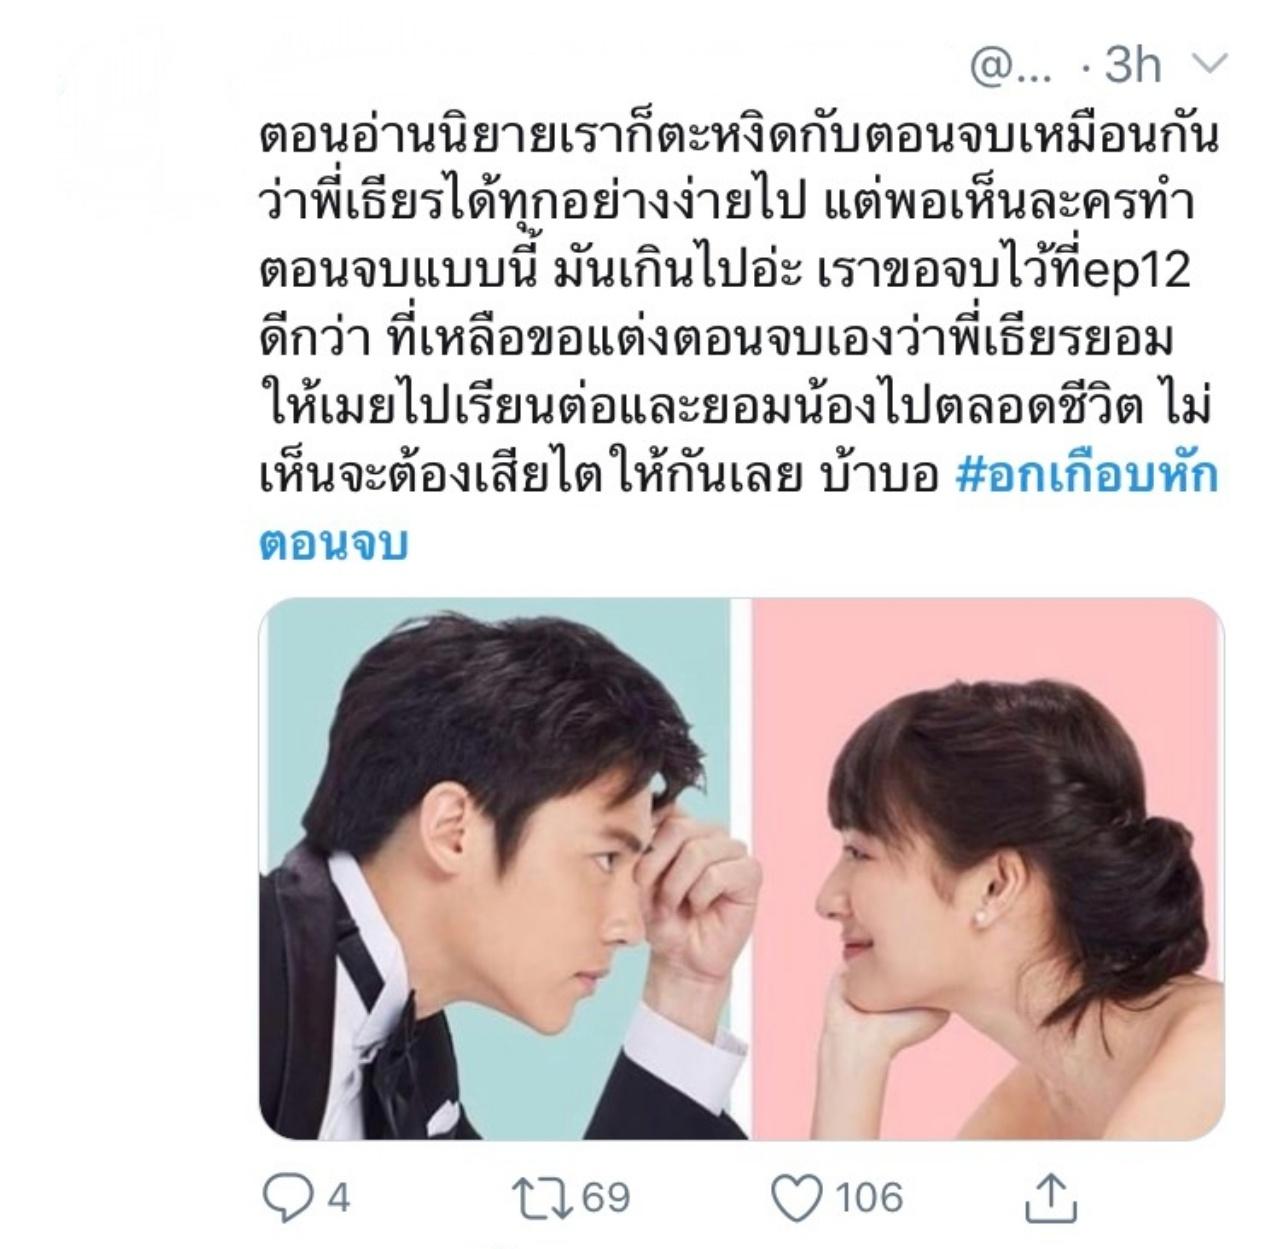Tap the reply count 4
The width and height of the screenshot is (1280, 1249).
point(339,1197)
